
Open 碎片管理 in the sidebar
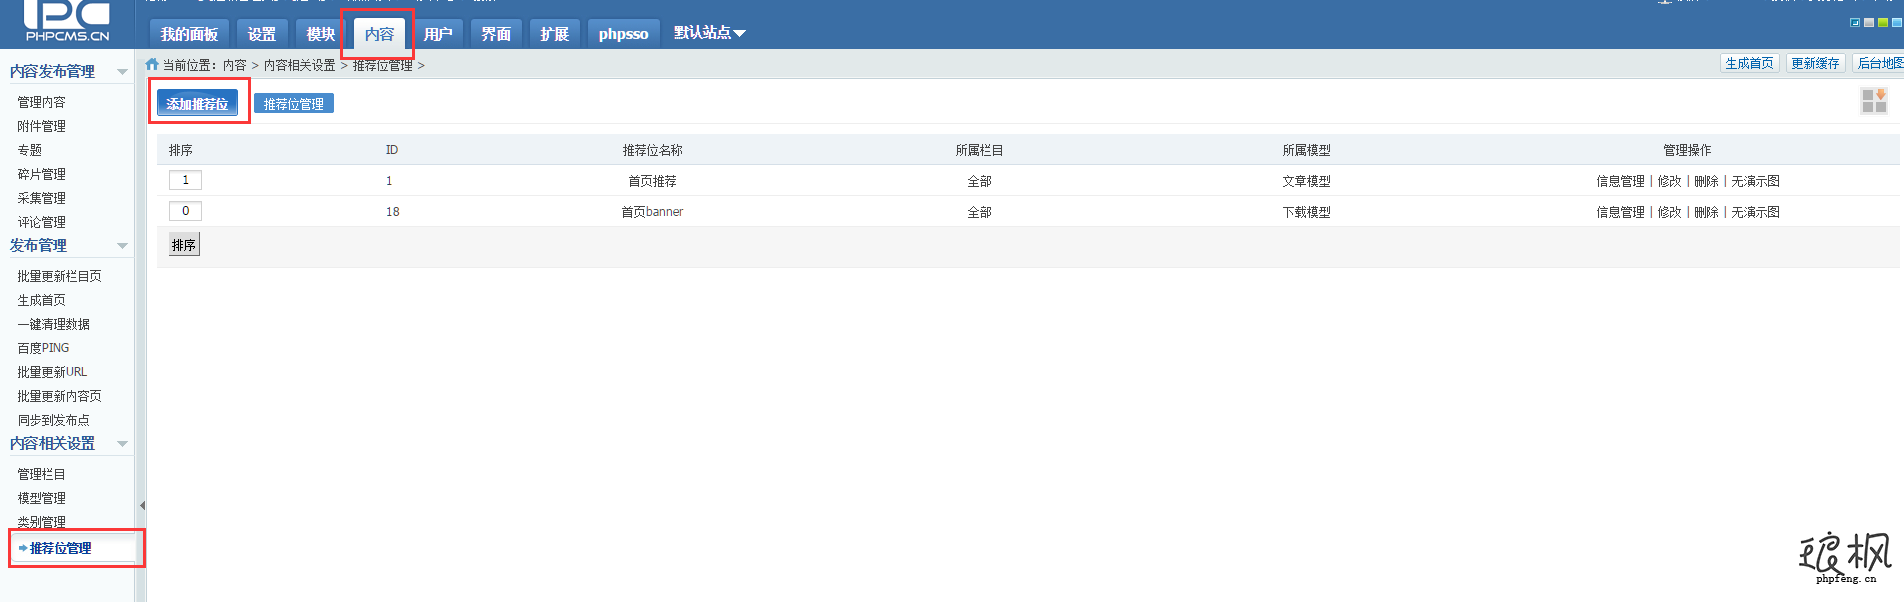point(41,174)
